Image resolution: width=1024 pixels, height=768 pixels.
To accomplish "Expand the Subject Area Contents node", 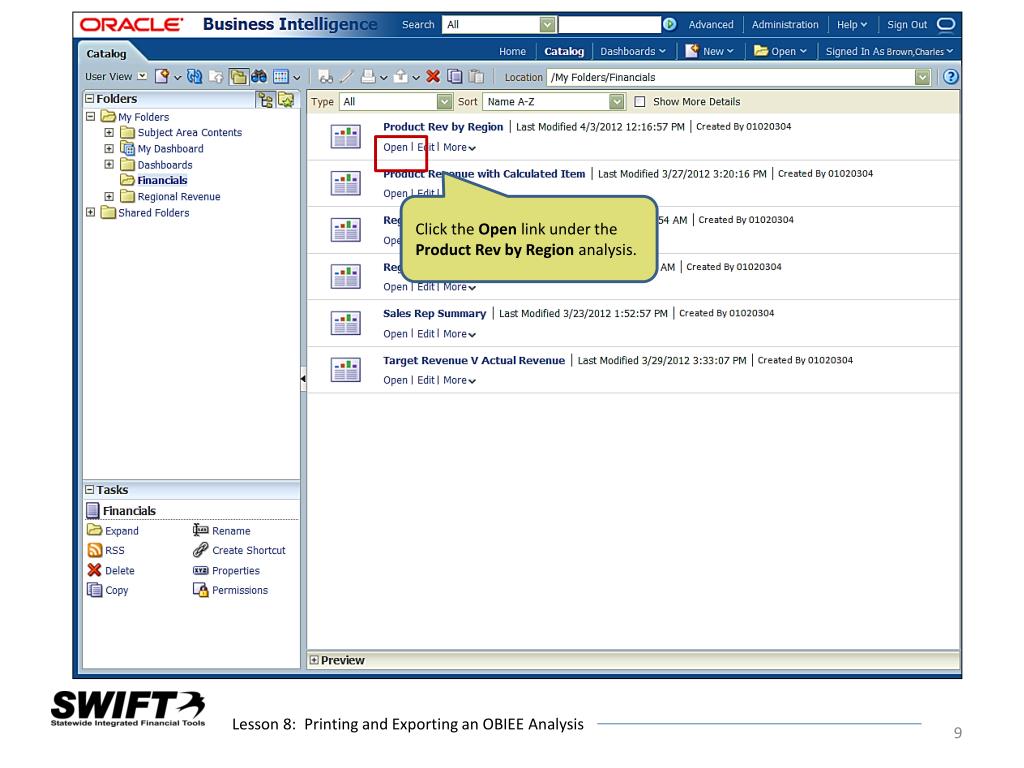I will coord(109,132).
